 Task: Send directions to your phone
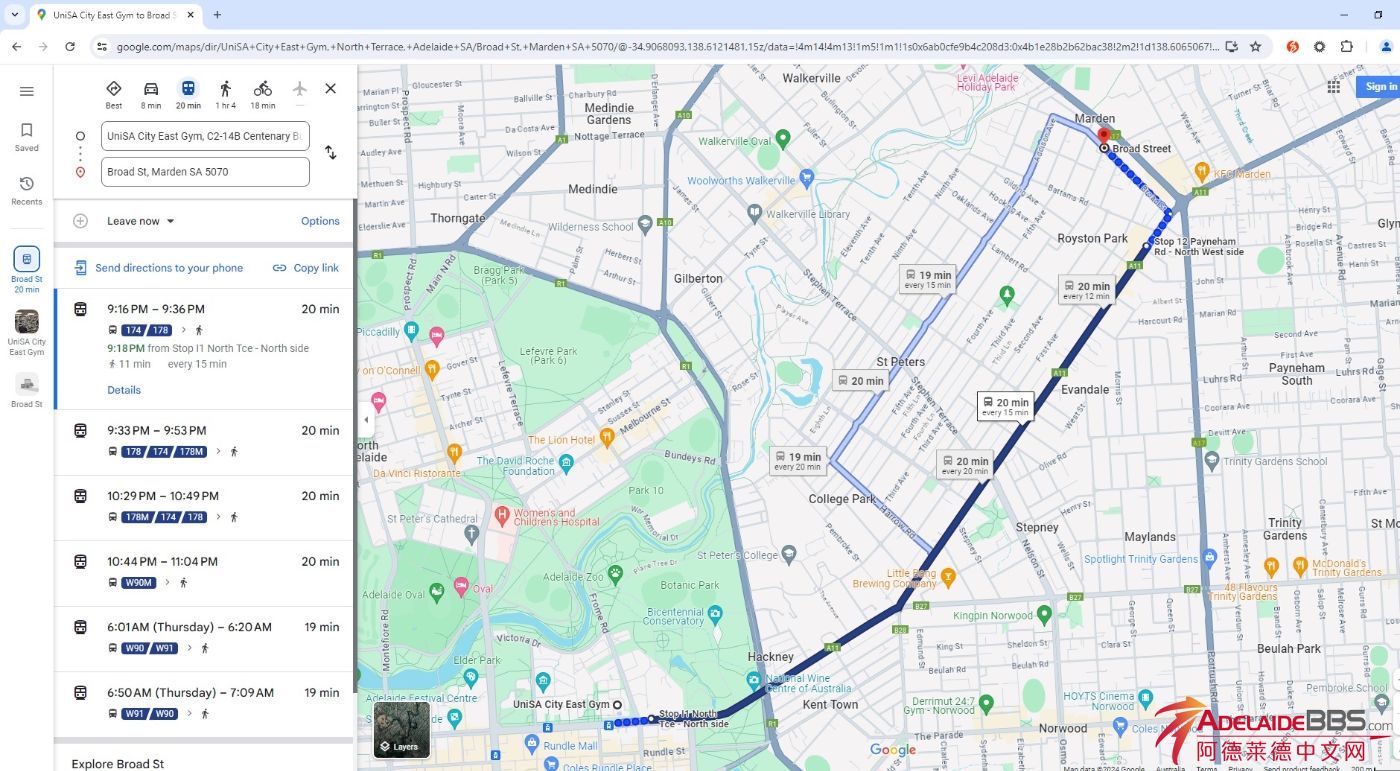pos(158,268)
